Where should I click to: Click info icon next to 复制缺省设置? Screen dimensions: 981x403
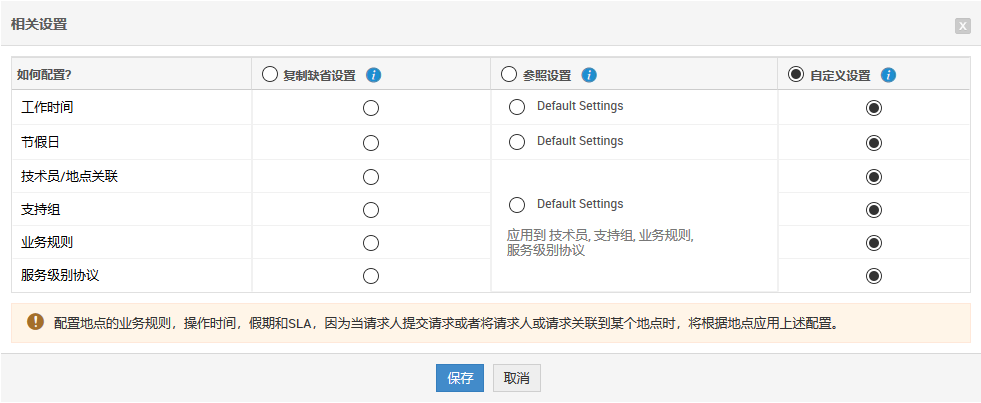[374, 75]
